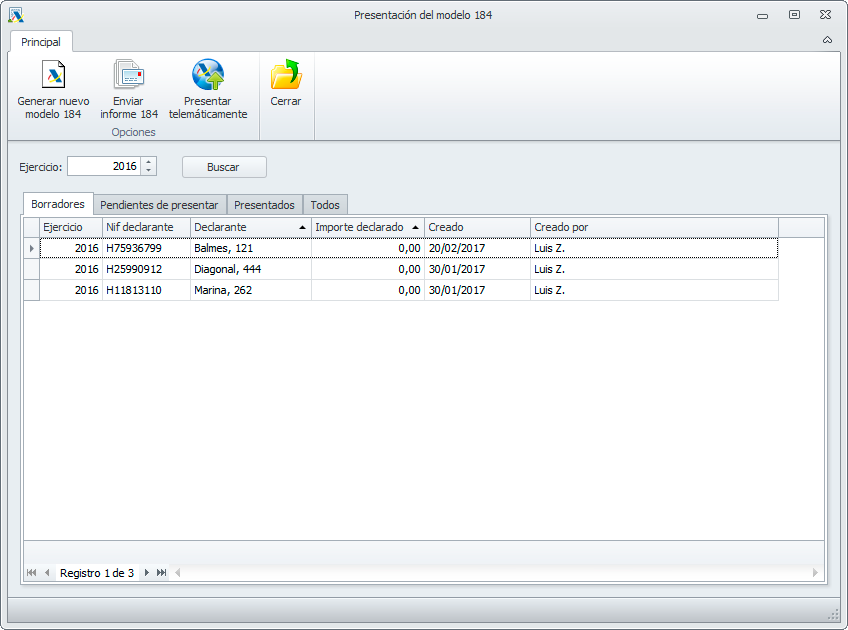
Task: Decrease Ejercicio year with down arrow
Action: click(x=149, y=171)
